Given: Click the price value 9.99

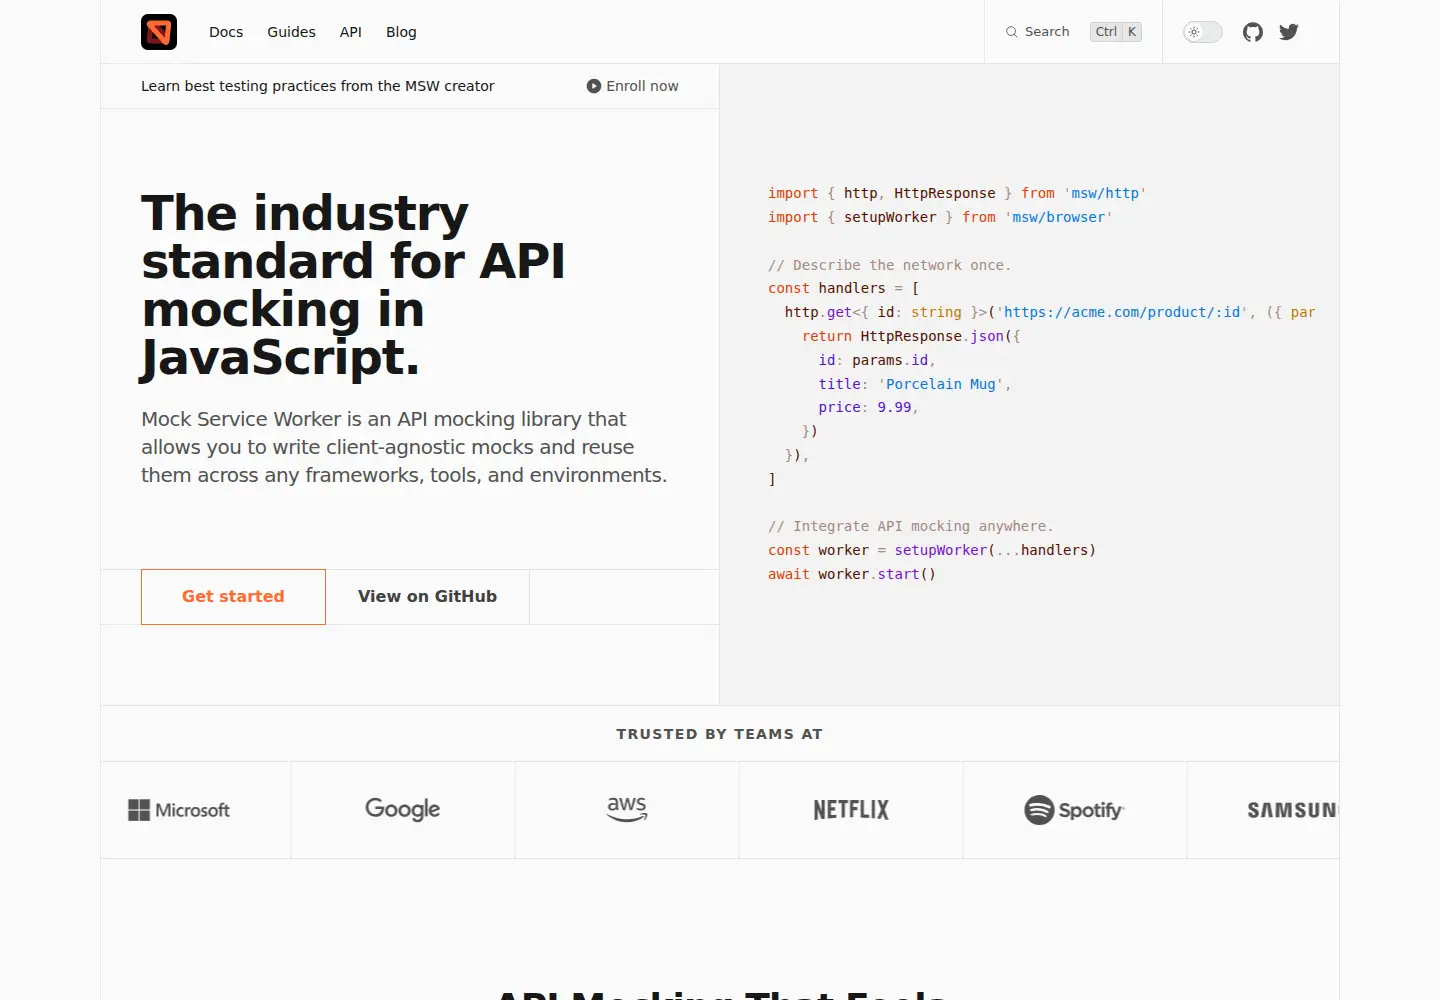Looking at the screenshot, I should pos(894,407).
